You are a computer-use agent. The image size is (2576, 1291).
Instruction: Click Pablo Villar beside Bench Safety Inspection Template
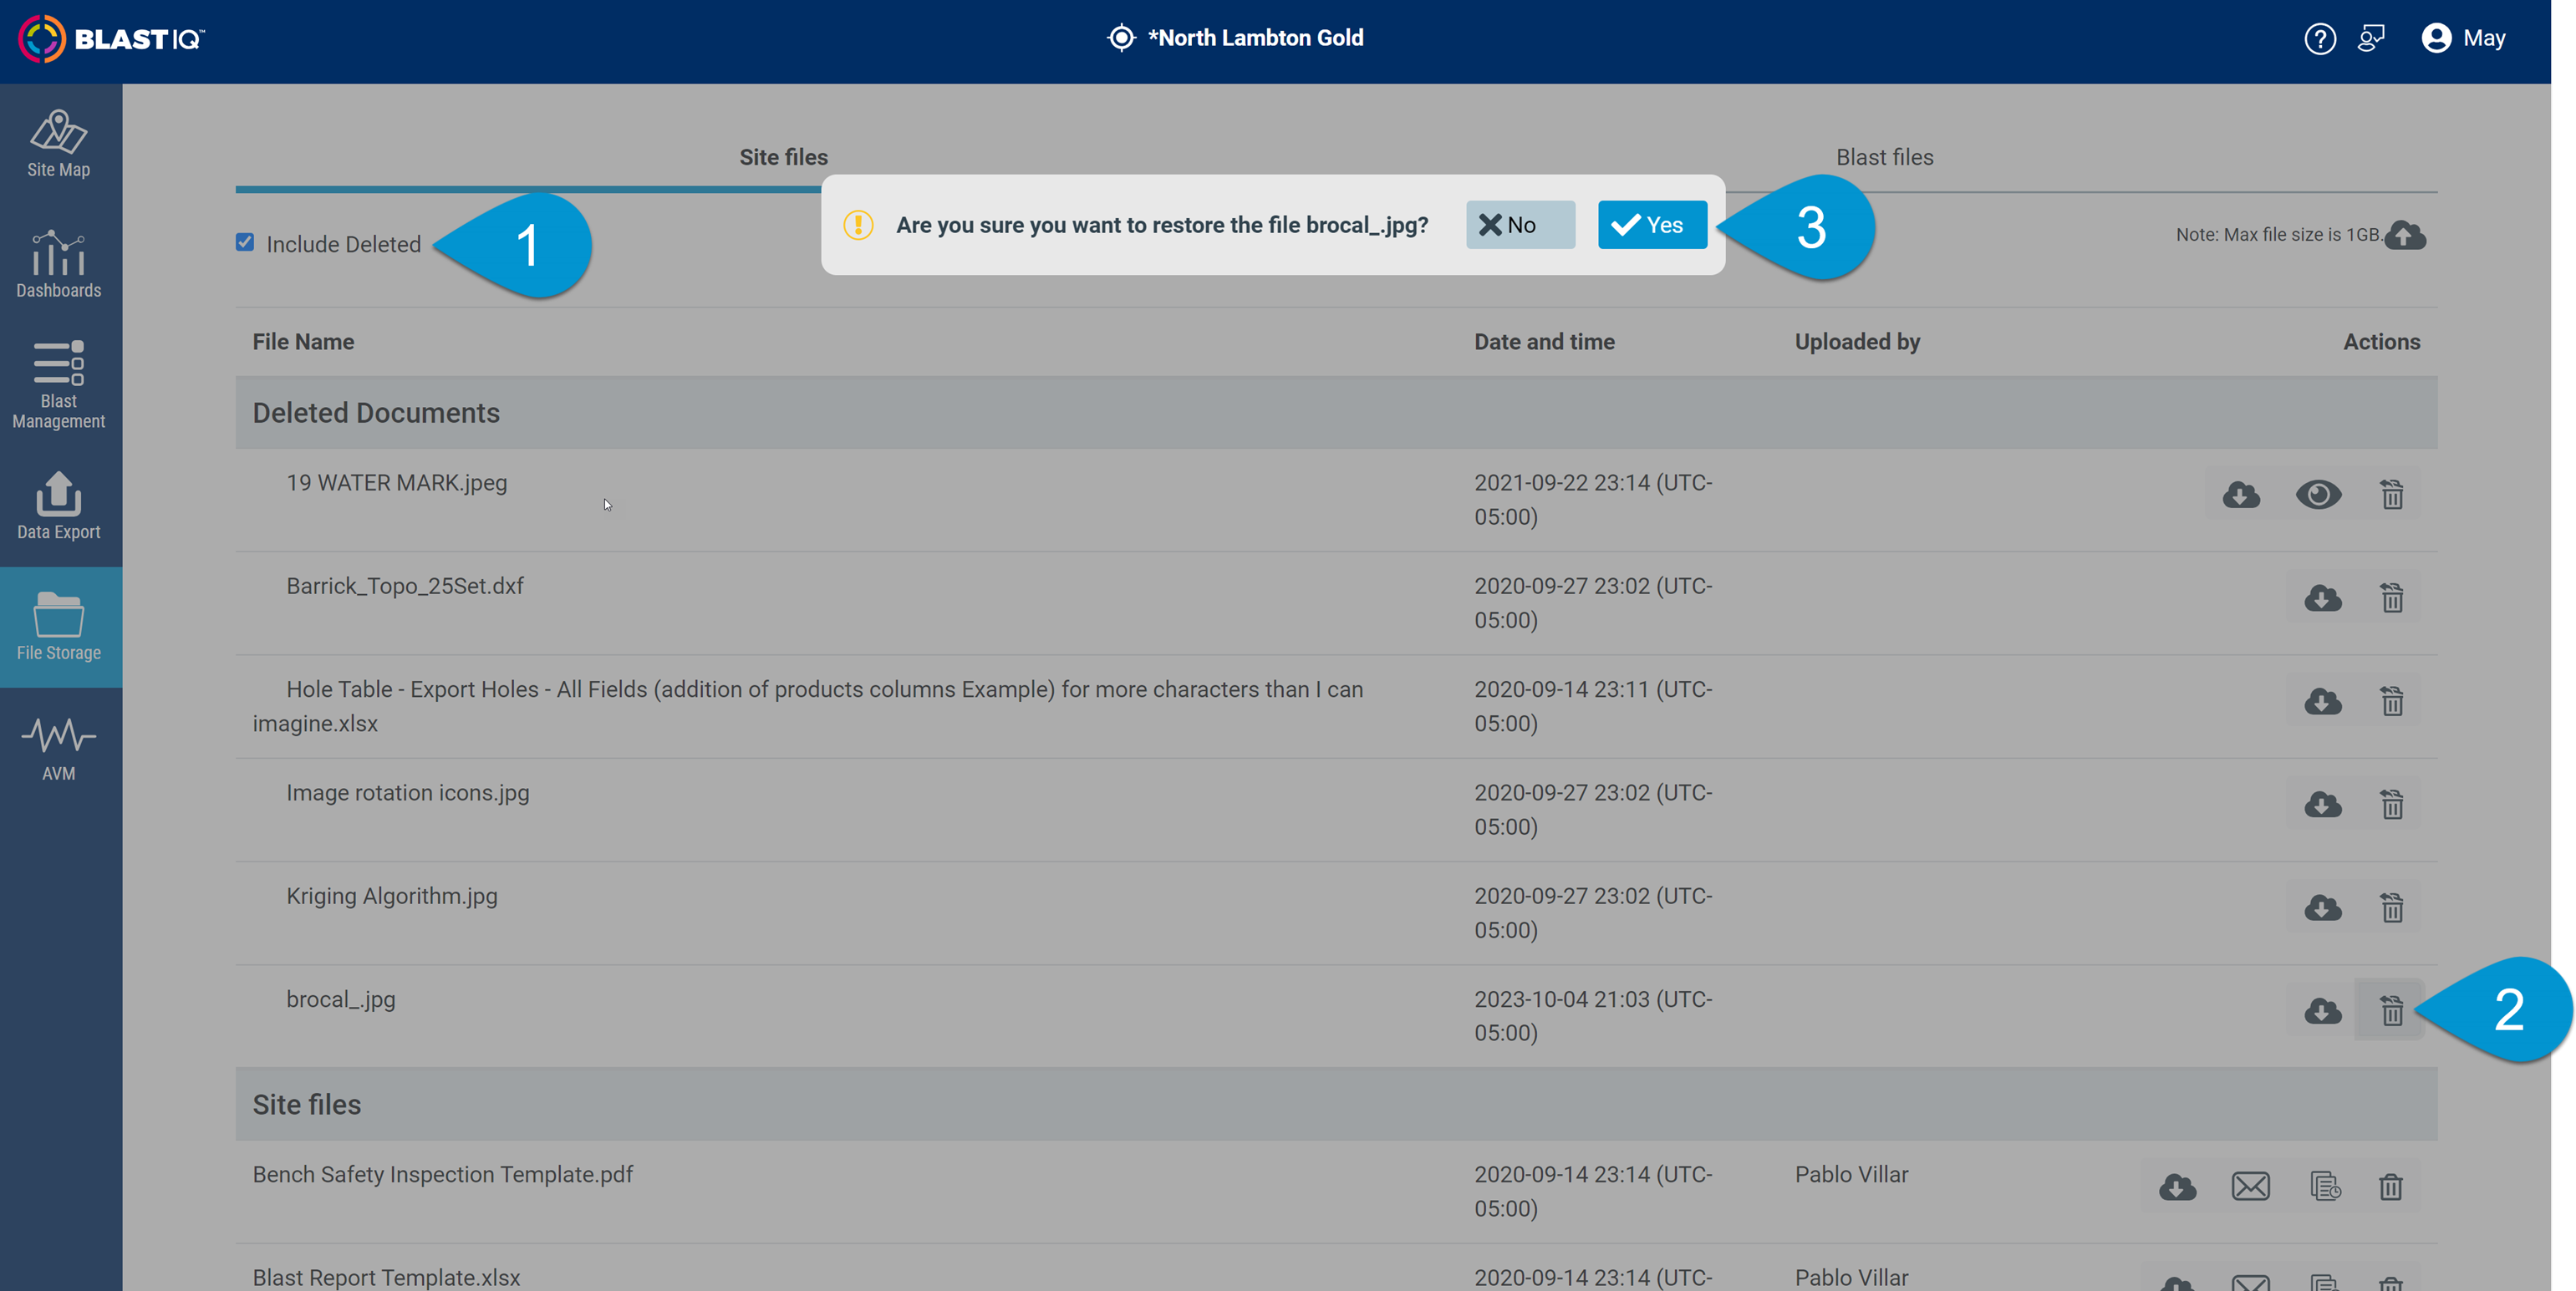1851,1175
